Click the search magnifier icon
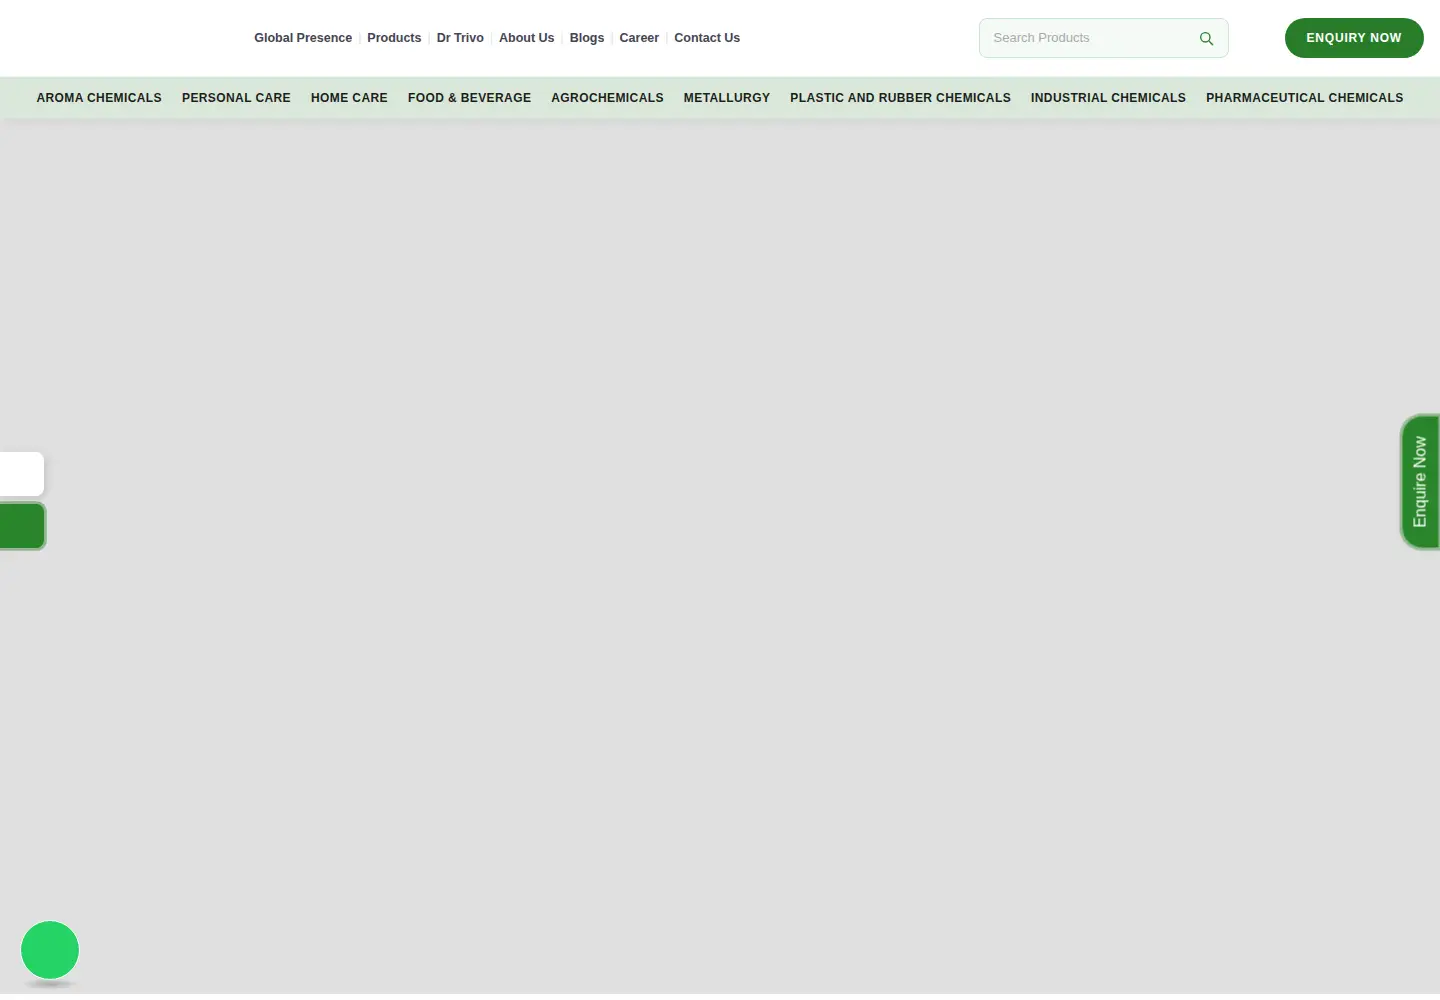The width and height of the screenshot is (1440, 1000). pyautogui.click(x=1206, y=38)
